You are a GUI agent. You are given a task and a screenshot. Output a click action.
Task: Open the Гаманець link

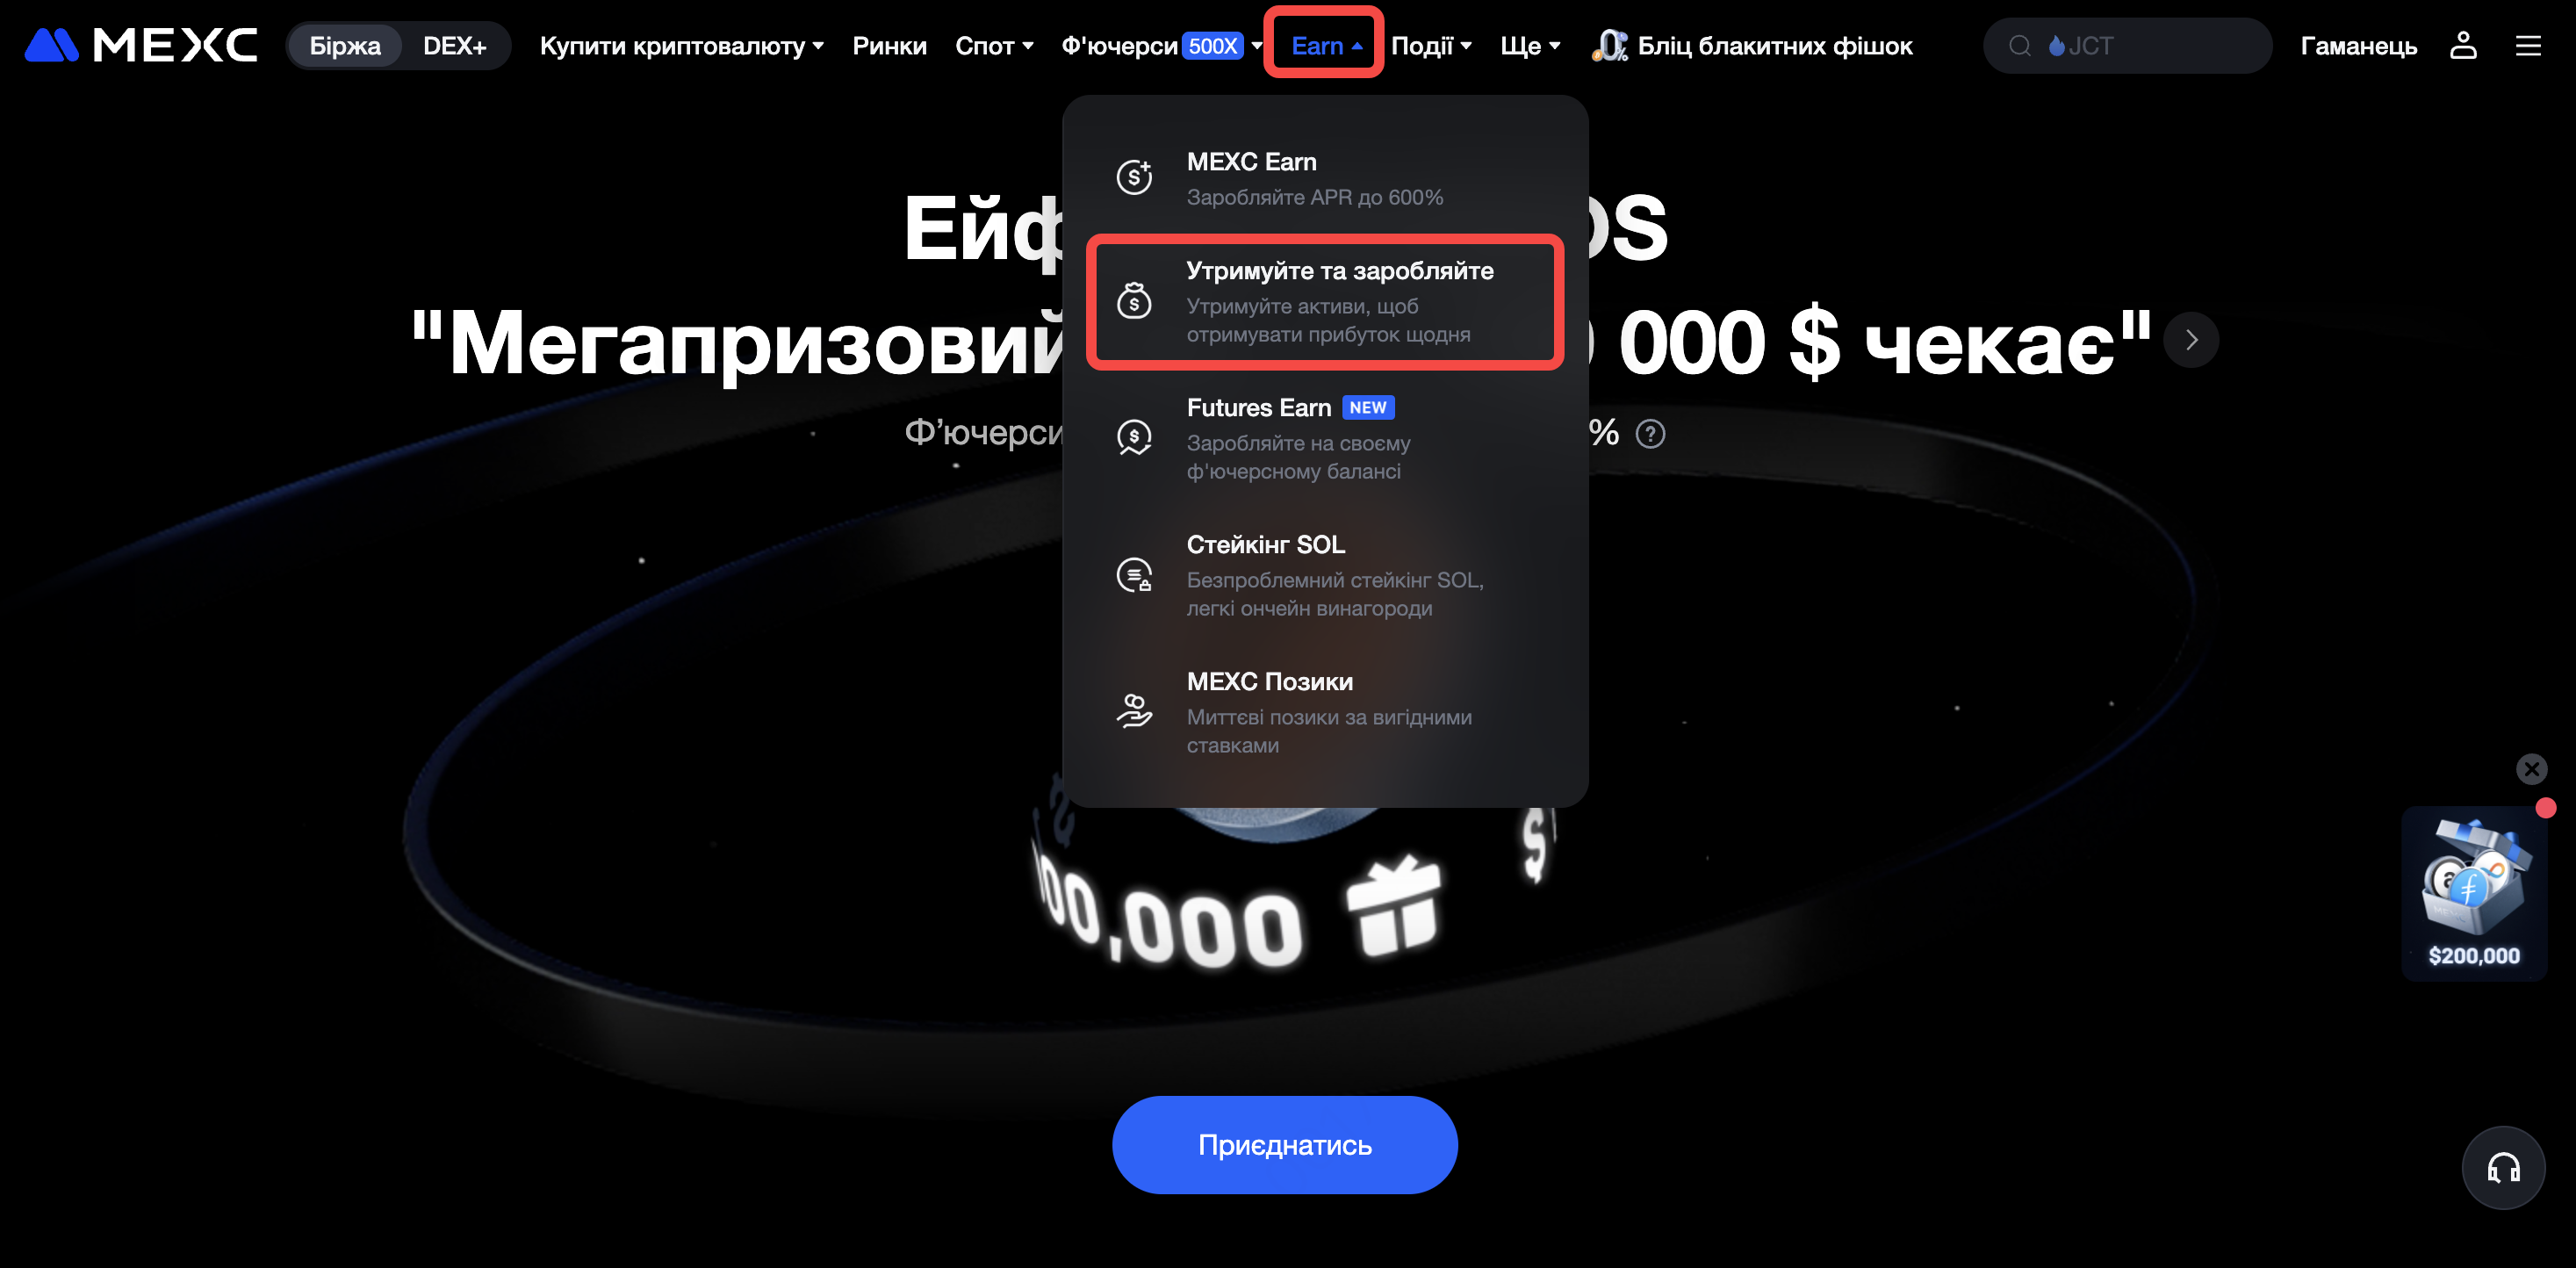(x=2358, y=46)
